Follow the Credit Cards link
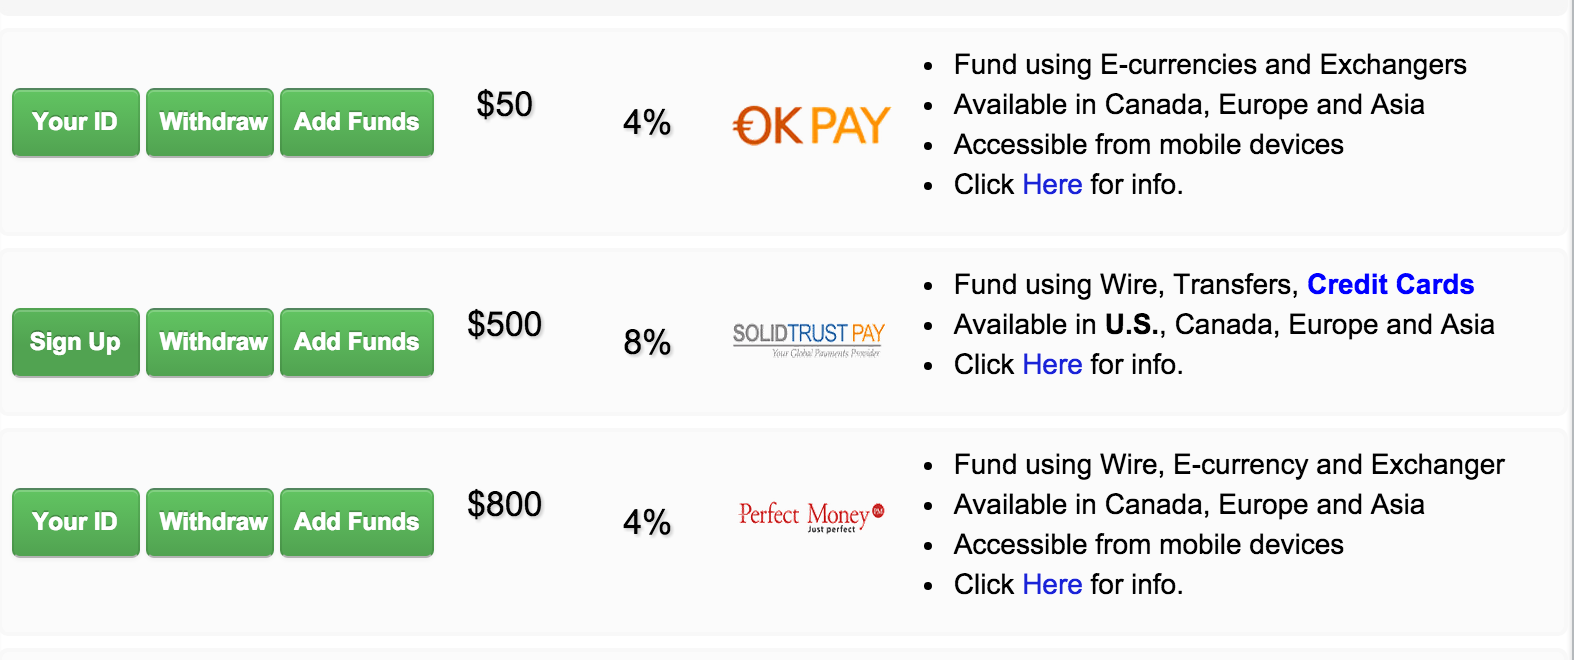The height and width of the screenshot is (660, 1584). coord(1390,285)
